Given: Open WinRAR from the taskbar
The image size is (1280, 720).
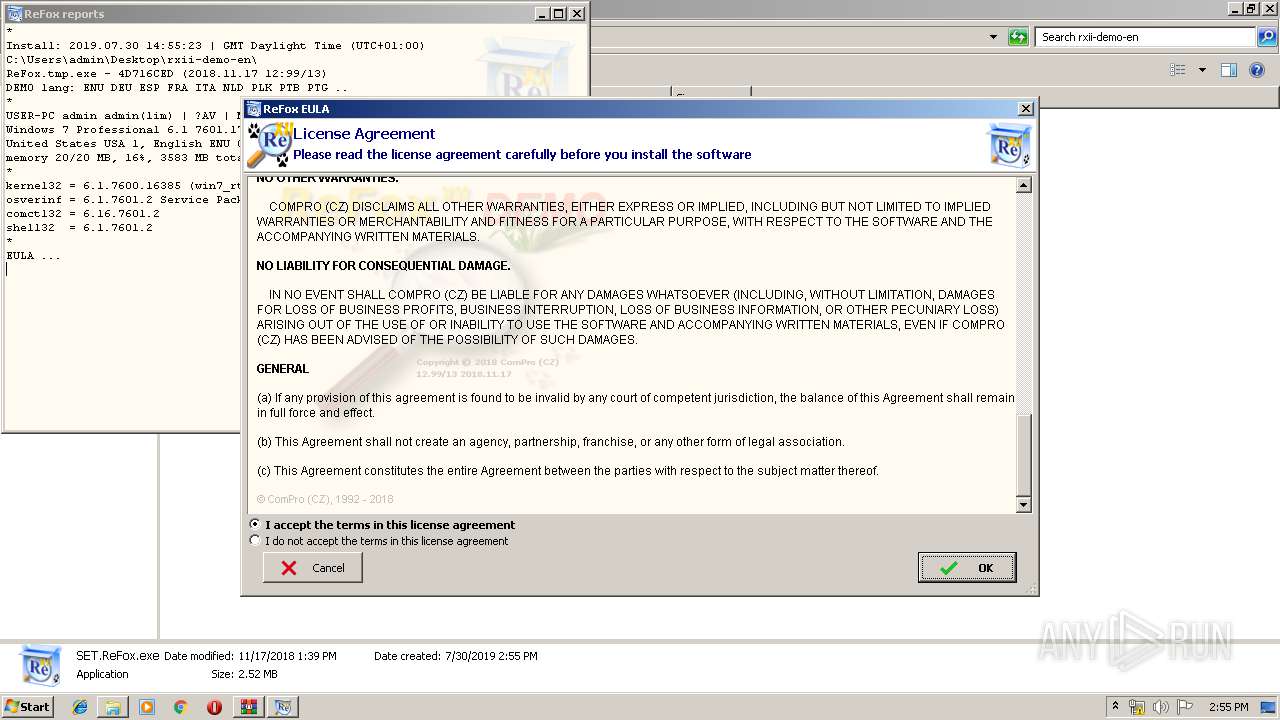Looking at the screenshot, I should coord(249,707).
